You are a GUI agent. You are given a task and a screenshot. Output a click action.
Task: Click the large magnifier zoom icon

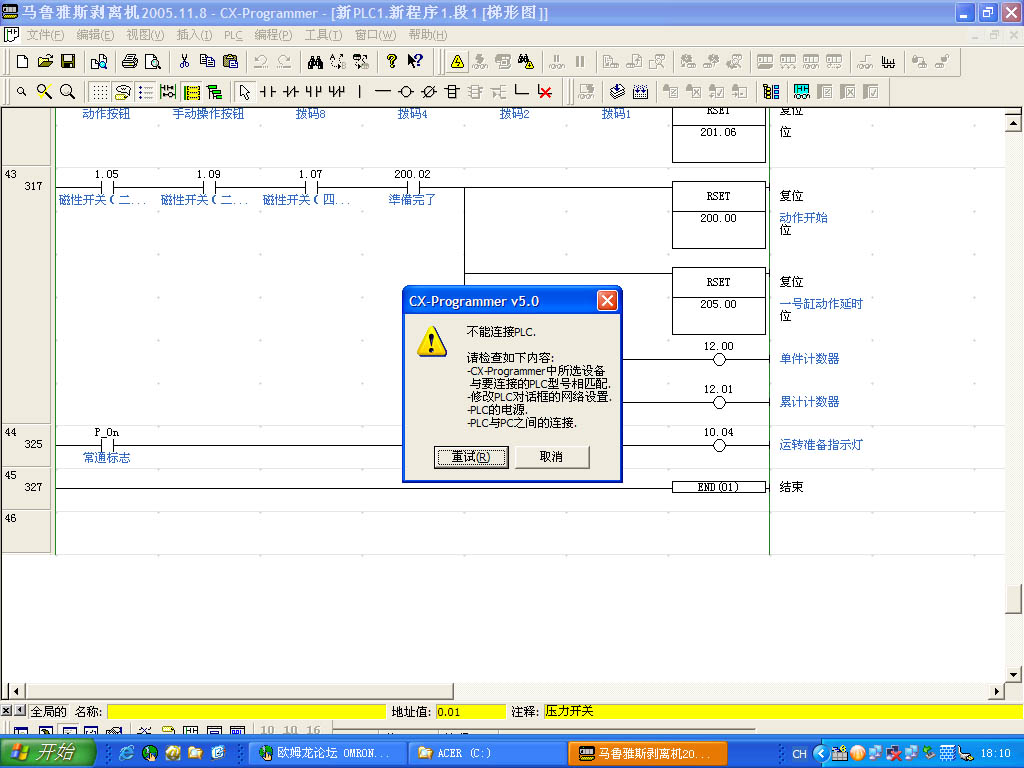point(67,91)
